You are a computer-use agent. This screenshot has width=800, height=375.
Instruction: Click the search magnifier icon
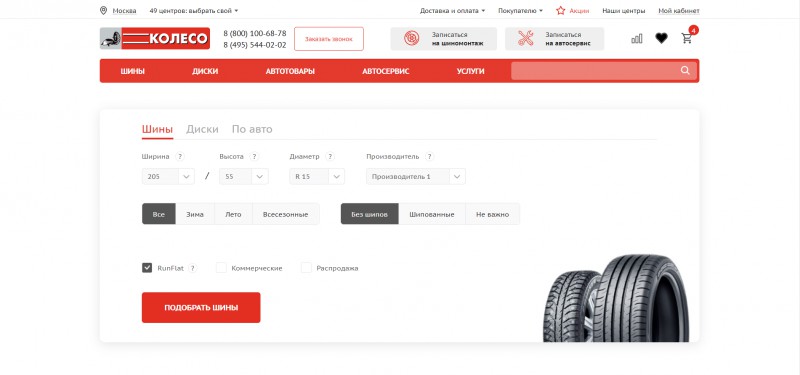[x=685, y=70]
